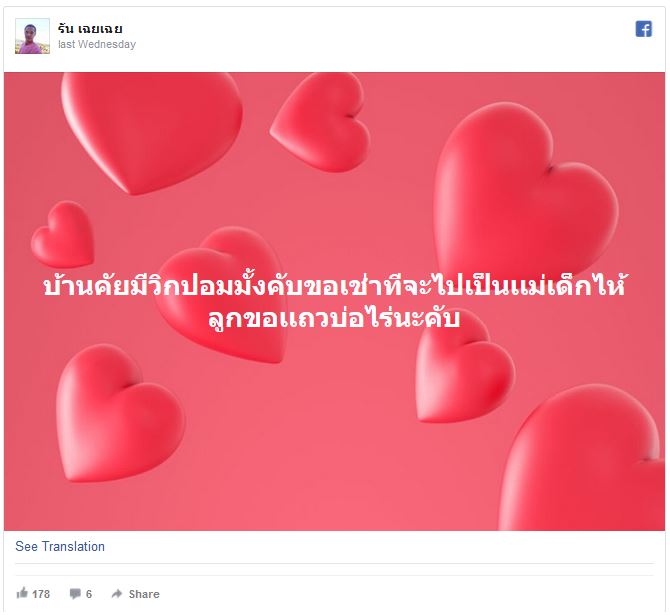Click the See Translation link
670x615 pixels.
click(x=60, y=546)
